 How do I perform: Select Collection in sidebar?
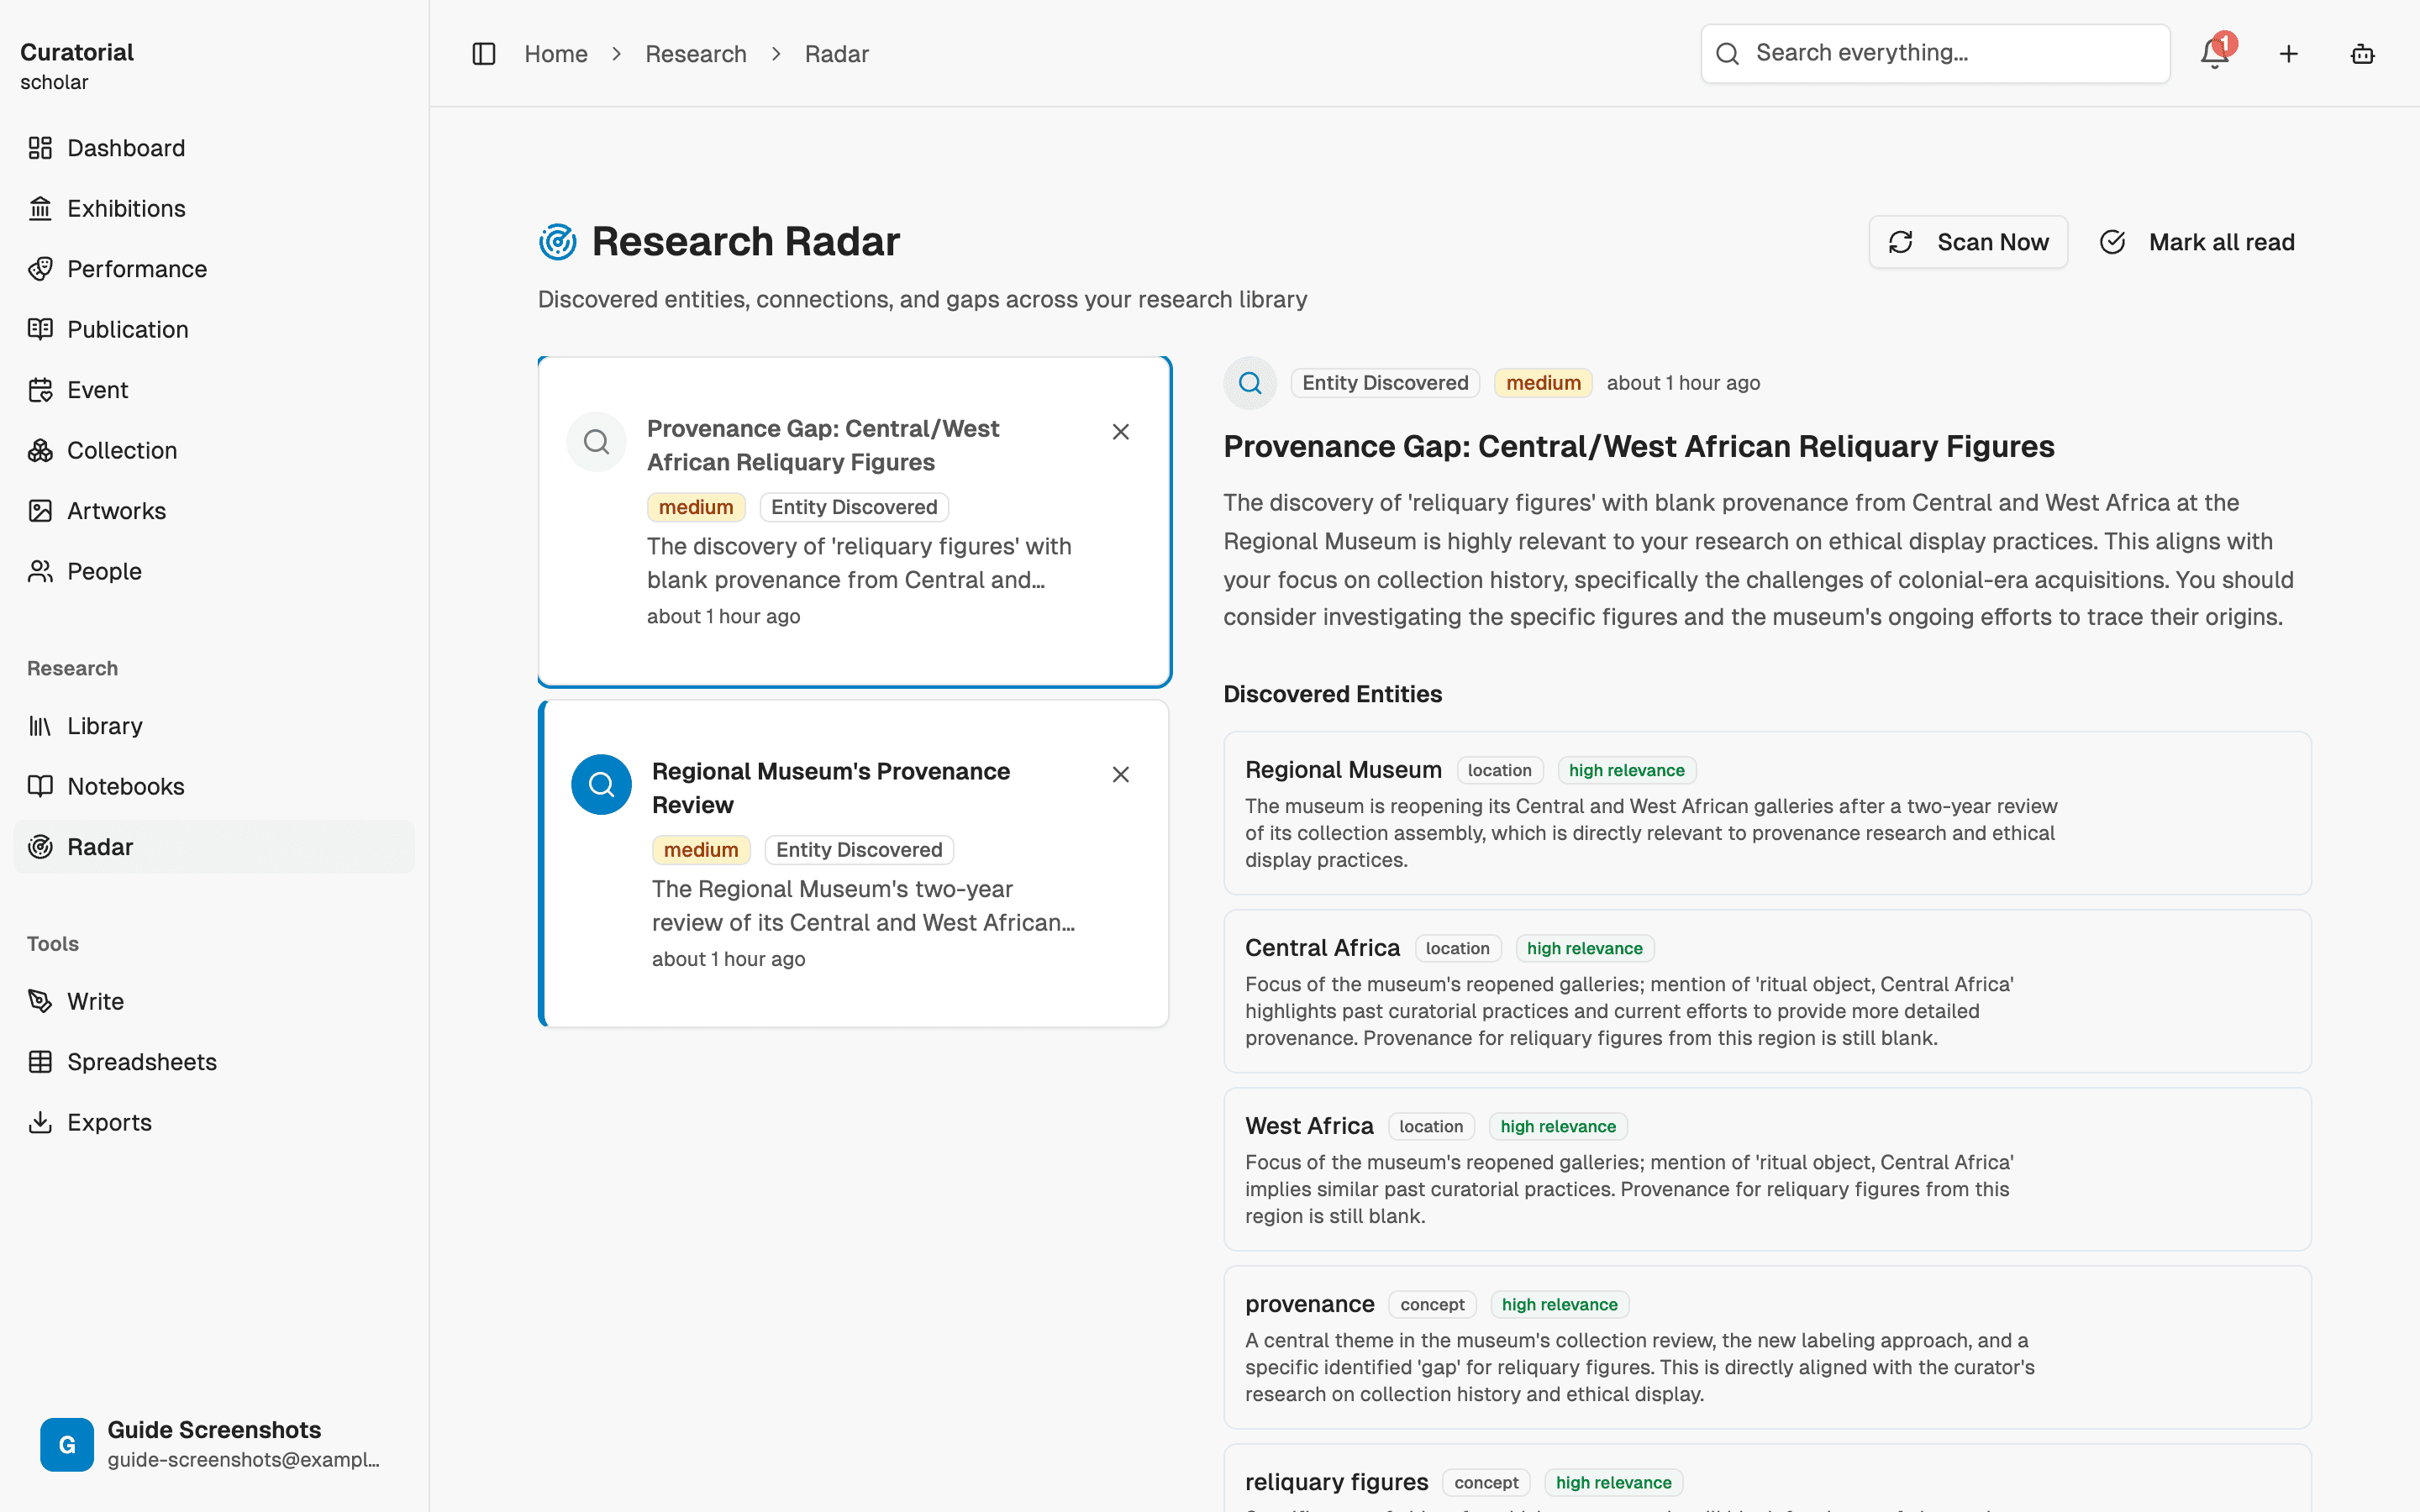pos(214,450)
